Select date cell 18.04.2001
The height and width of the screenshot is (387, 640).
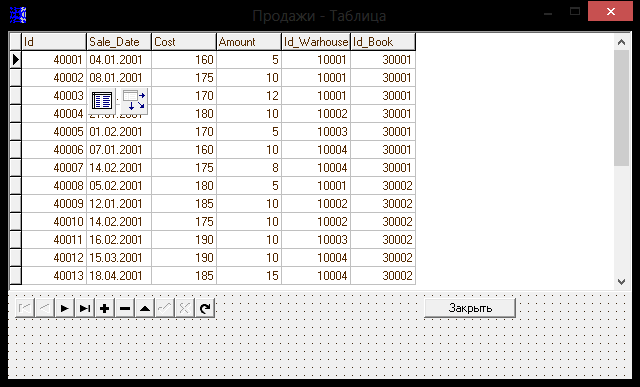119,275
